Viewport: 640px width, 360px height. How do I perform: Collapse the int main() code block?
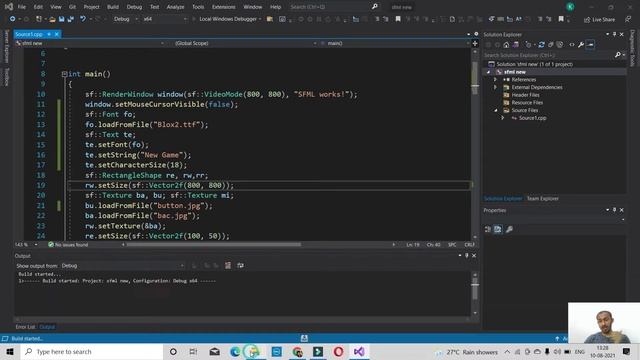[x=64, y=74]
